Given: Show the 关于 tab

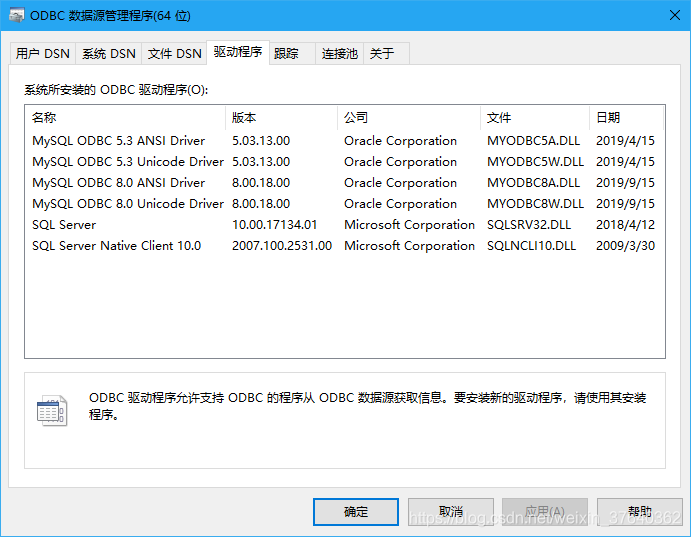Looking at the screenshot, I should [386, 54].
